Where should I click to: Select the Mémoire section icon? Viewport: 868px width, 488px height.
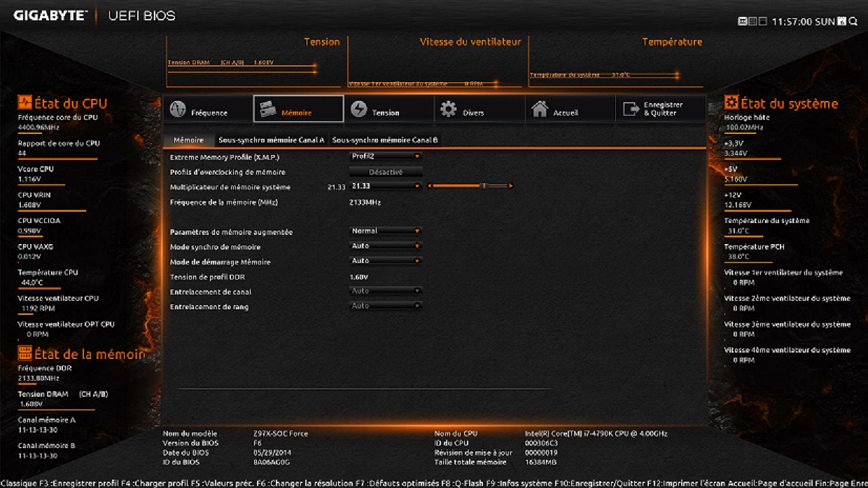click(268, 109)
